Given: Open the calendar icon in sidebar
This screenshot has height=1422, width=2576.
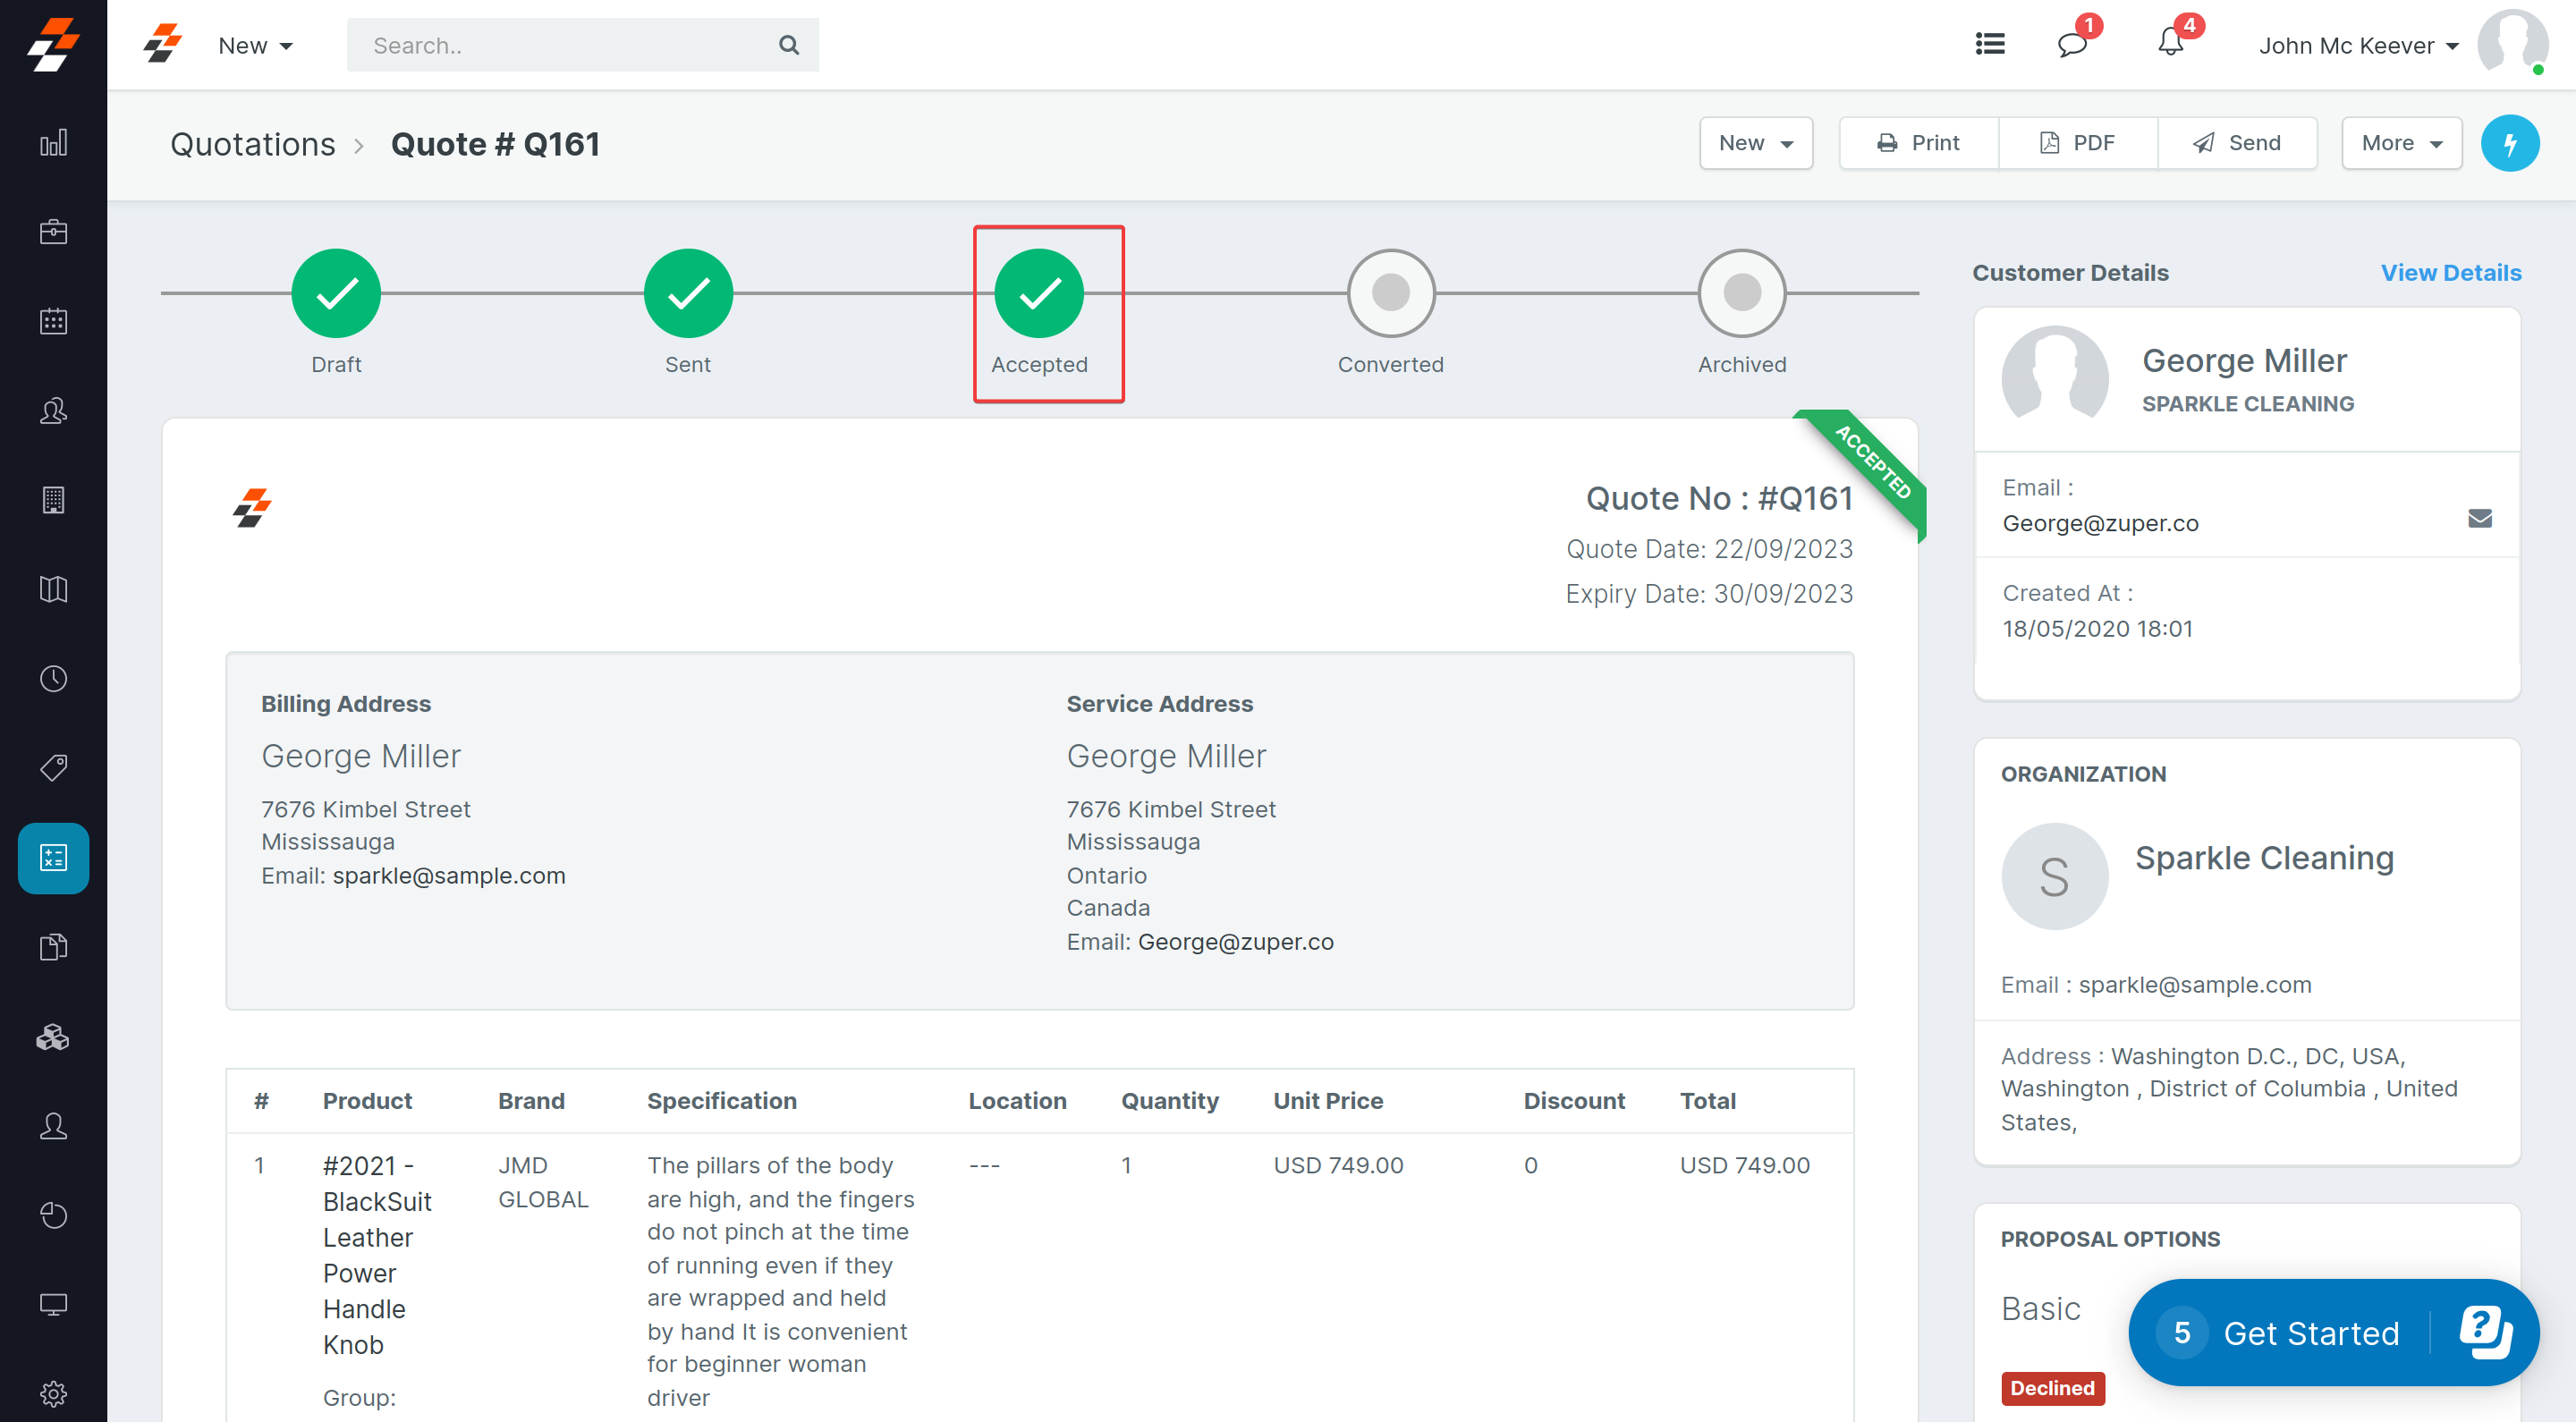Looking at the screenshot, I should [x=53, y=321].
